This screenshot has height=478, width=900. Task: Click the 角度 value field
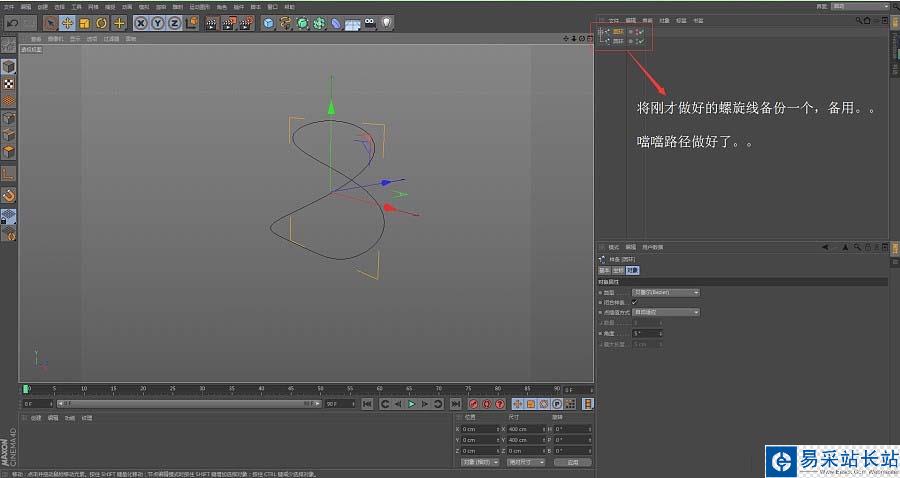pos(646,333)
